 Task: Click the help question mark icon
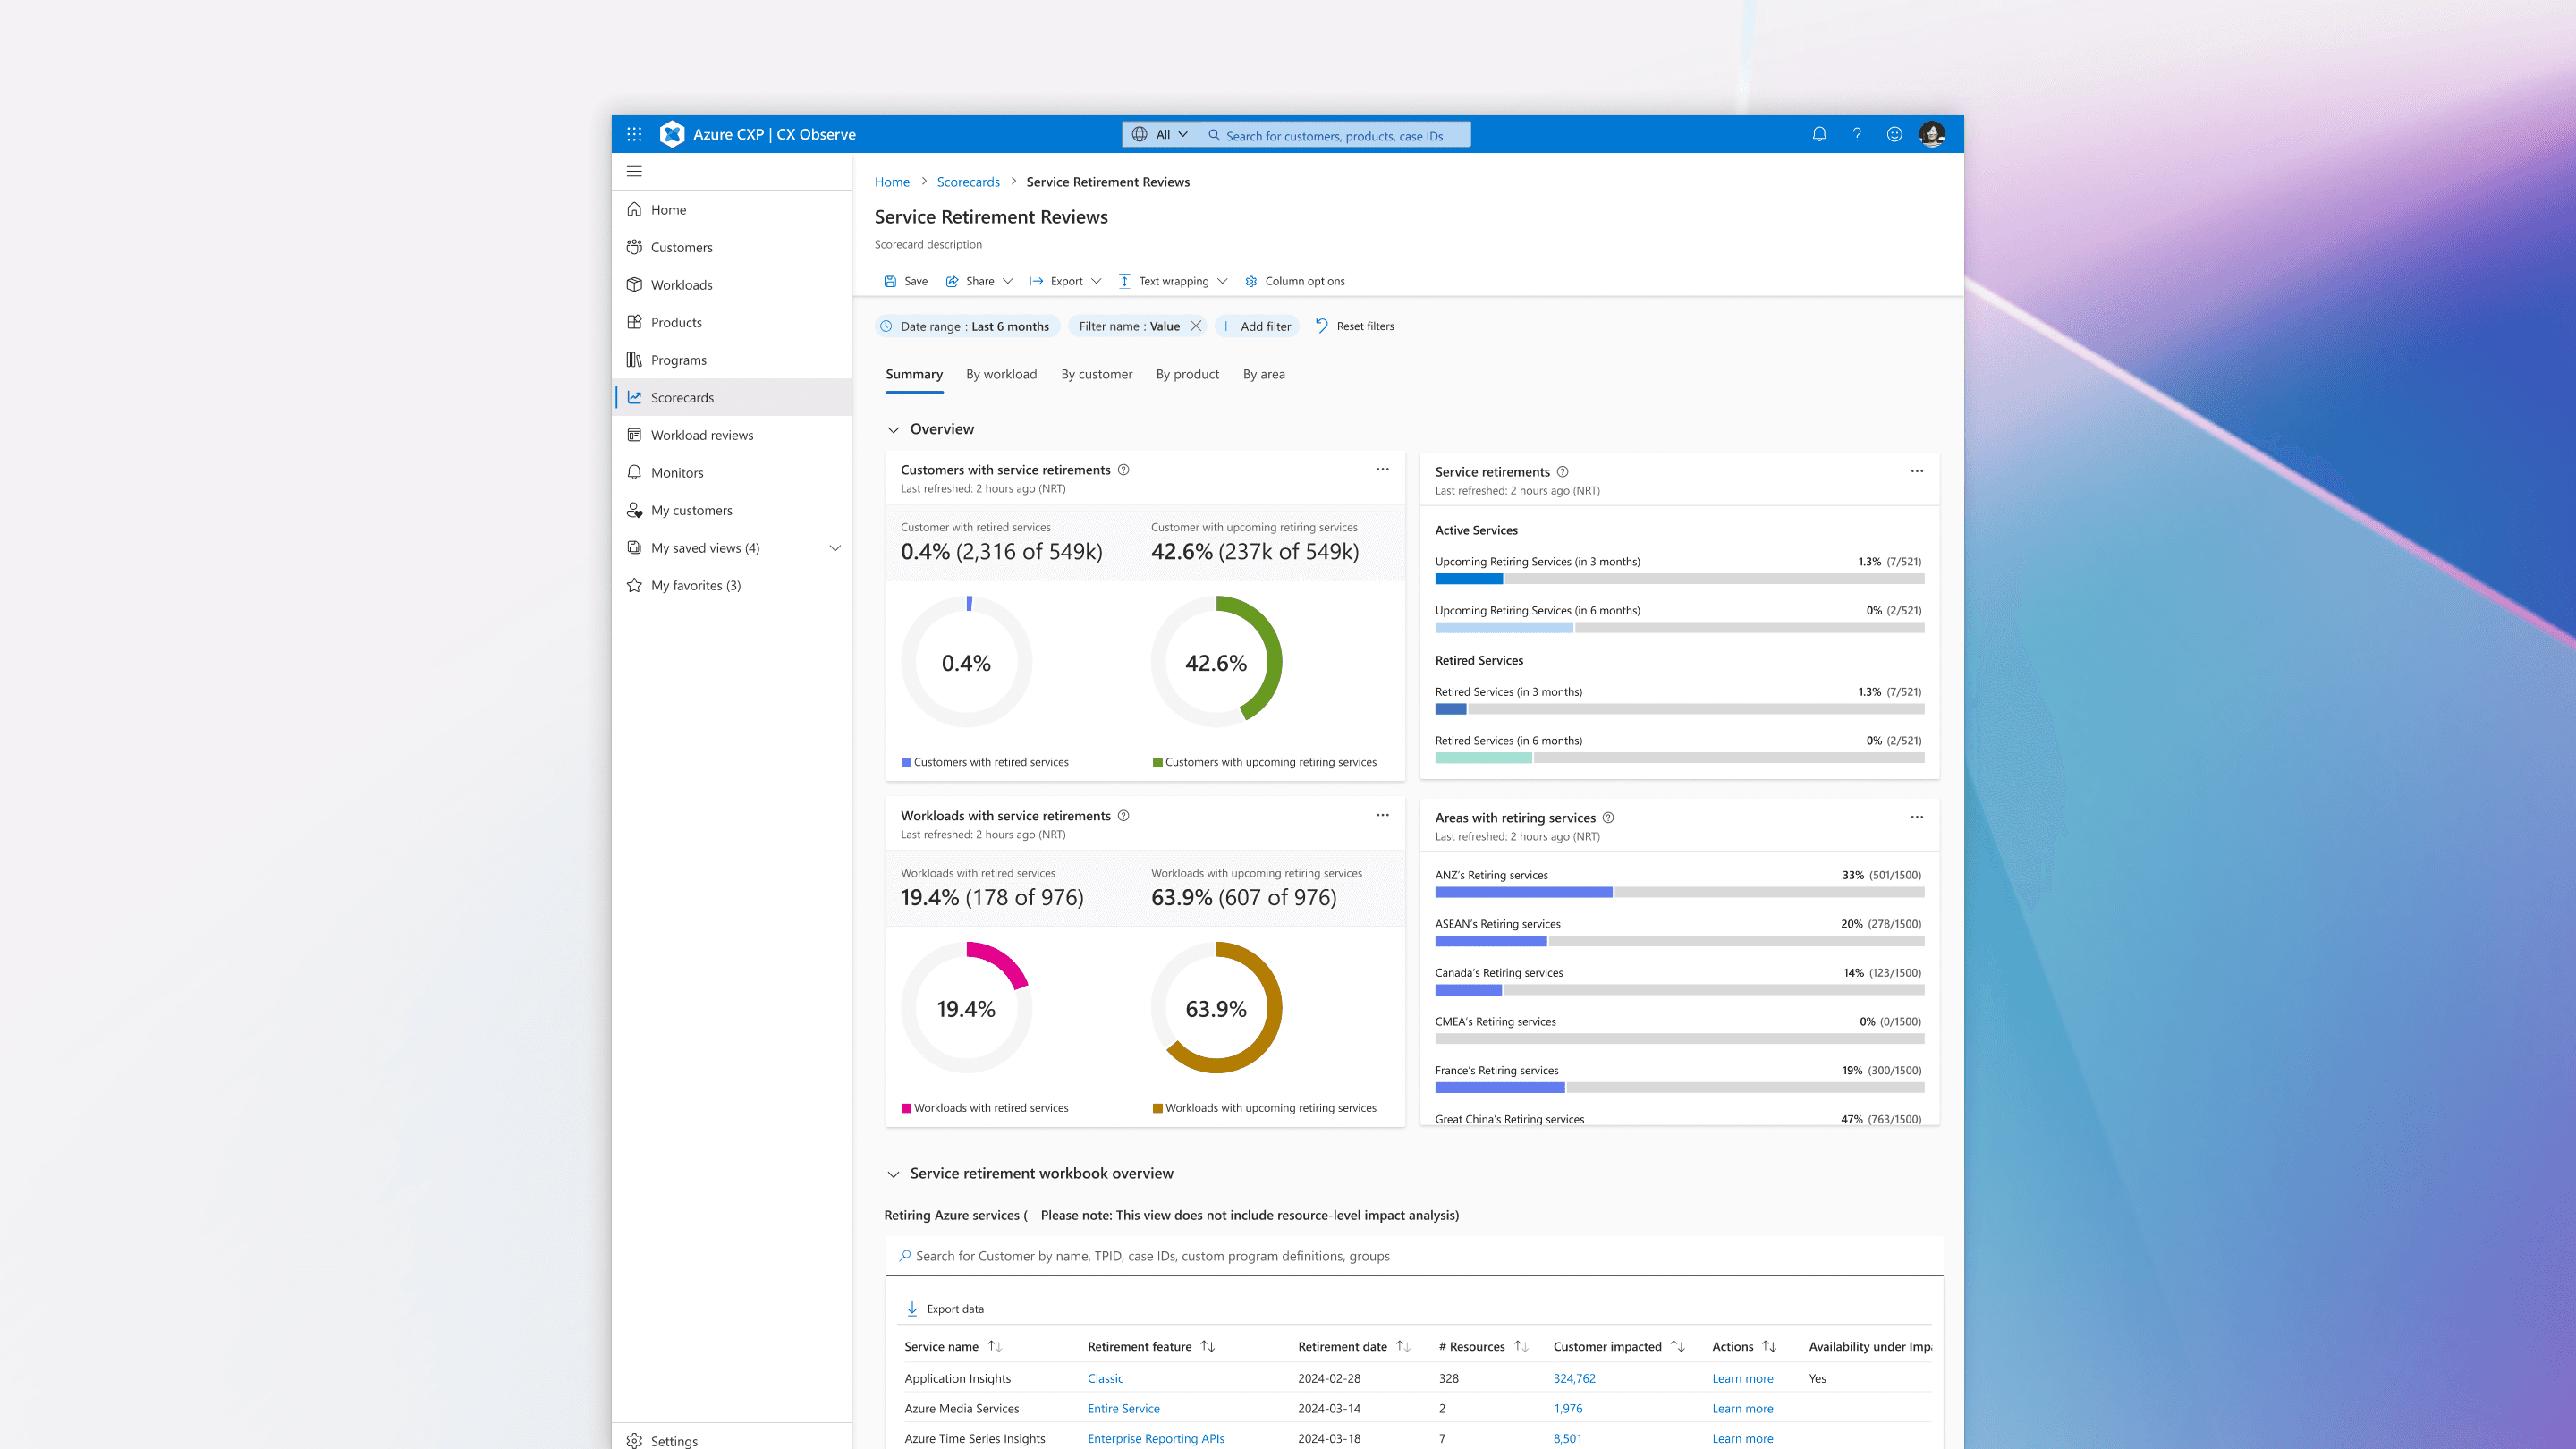(1857, 134)
